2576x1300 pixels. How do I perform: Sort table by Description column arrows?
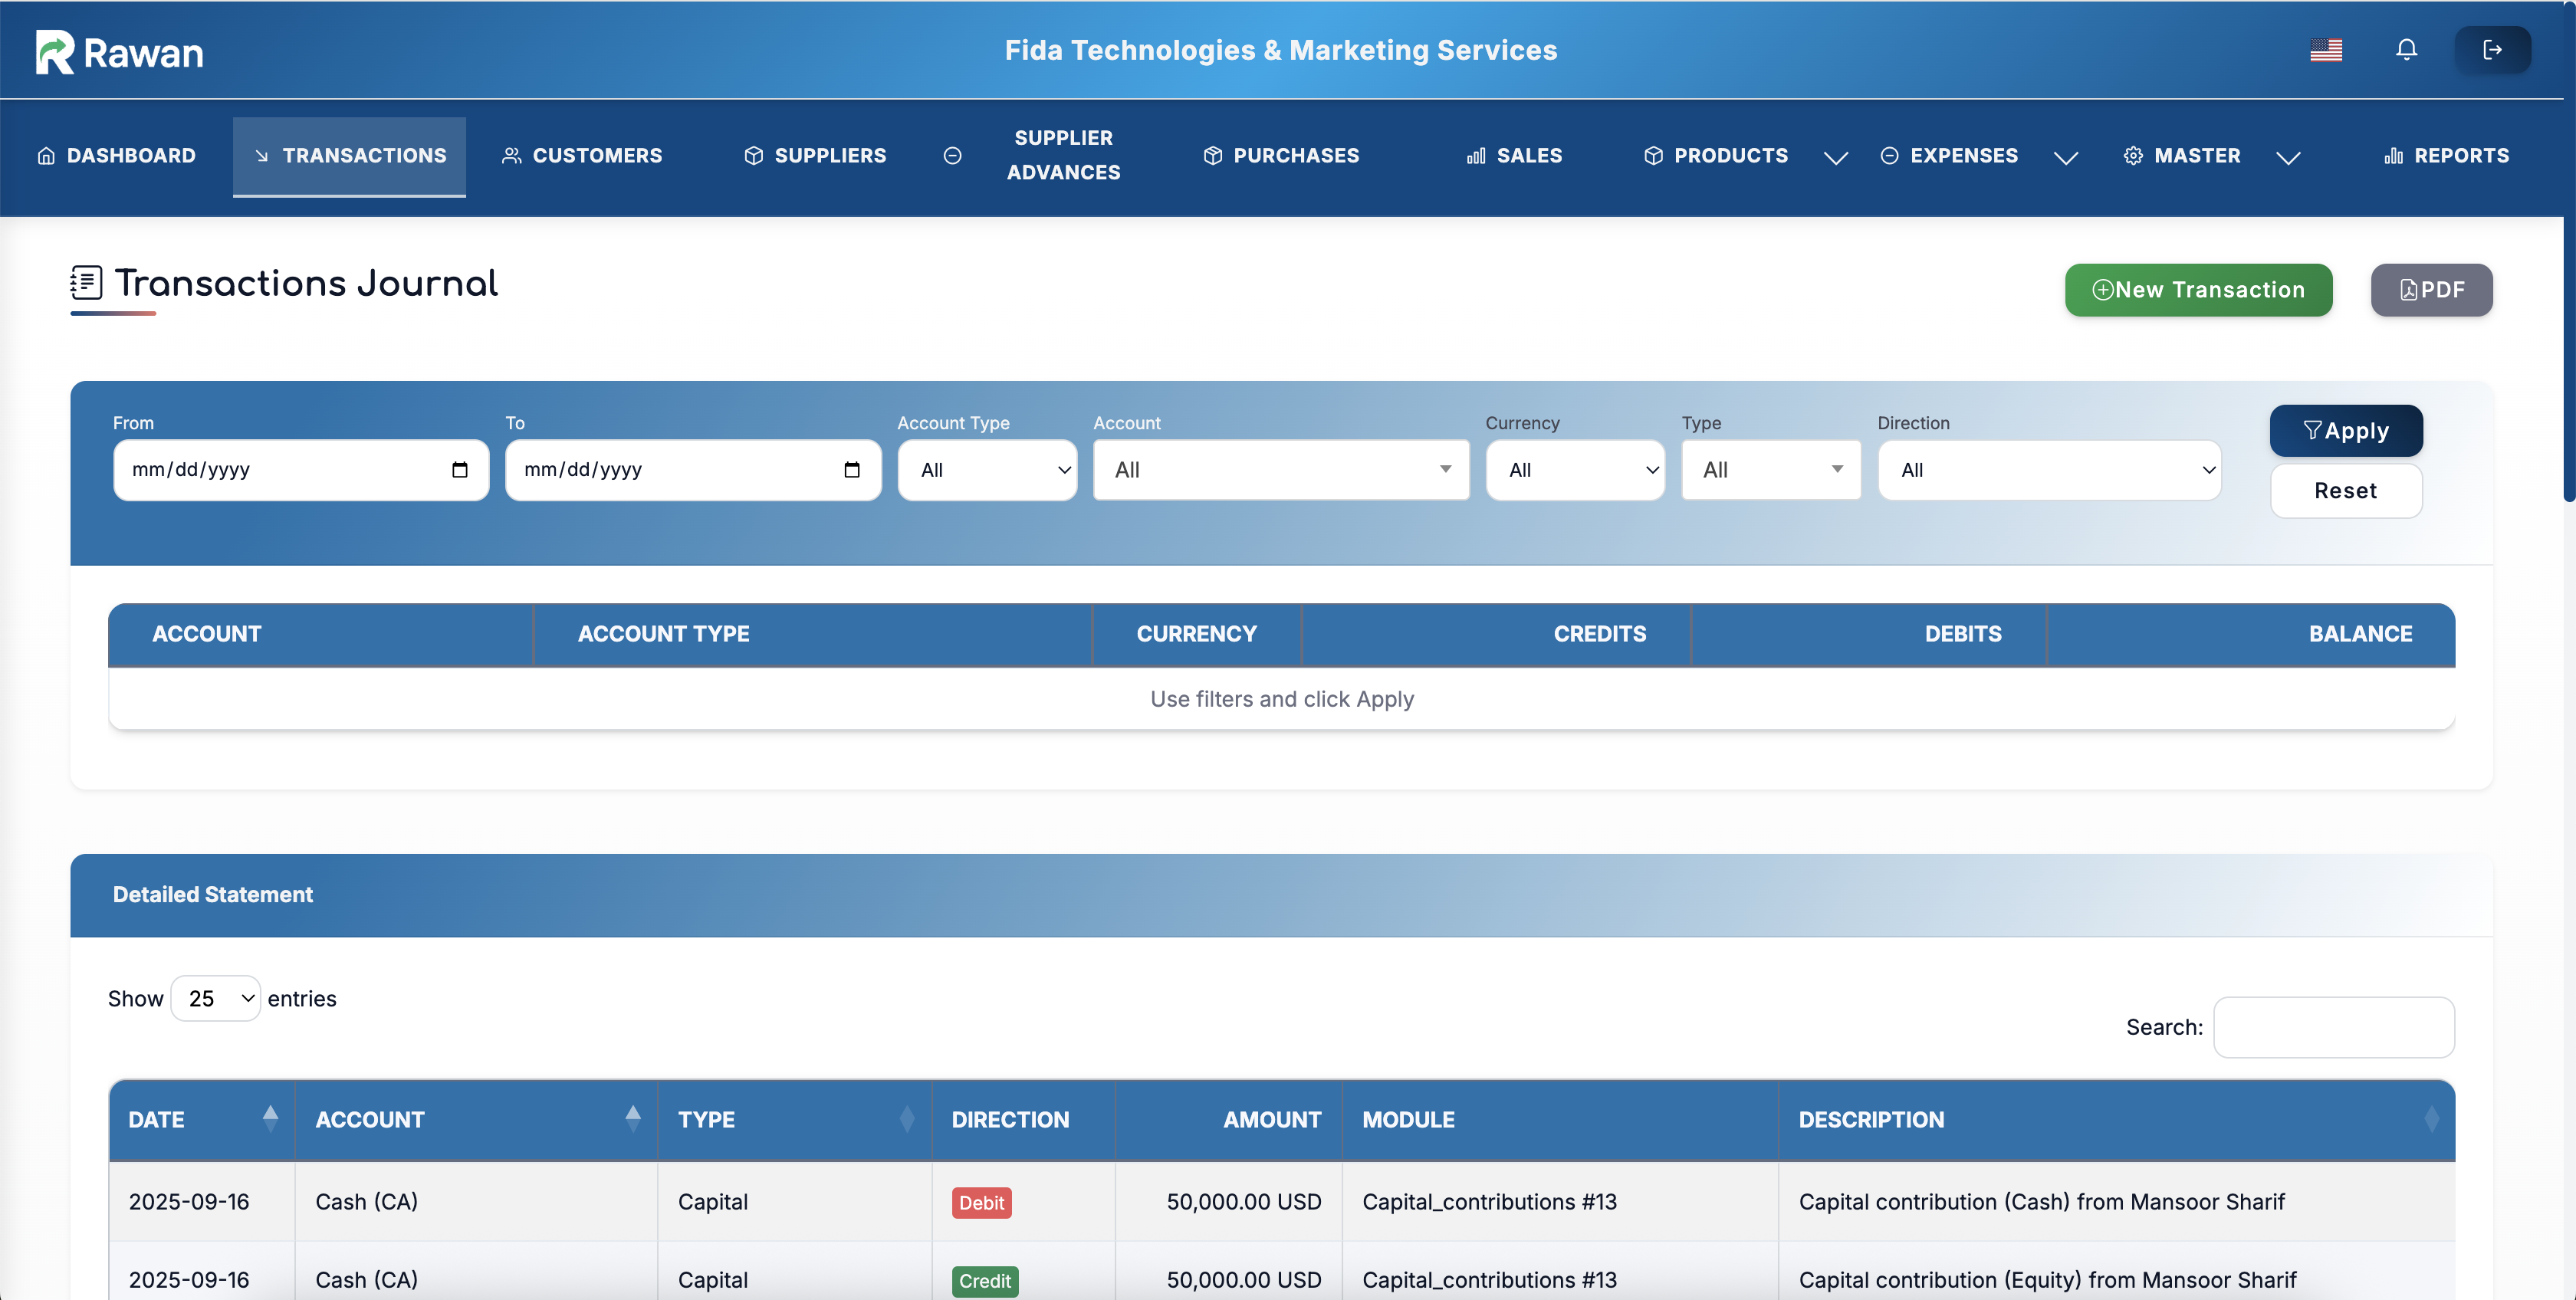[x=2431, y=1118]
